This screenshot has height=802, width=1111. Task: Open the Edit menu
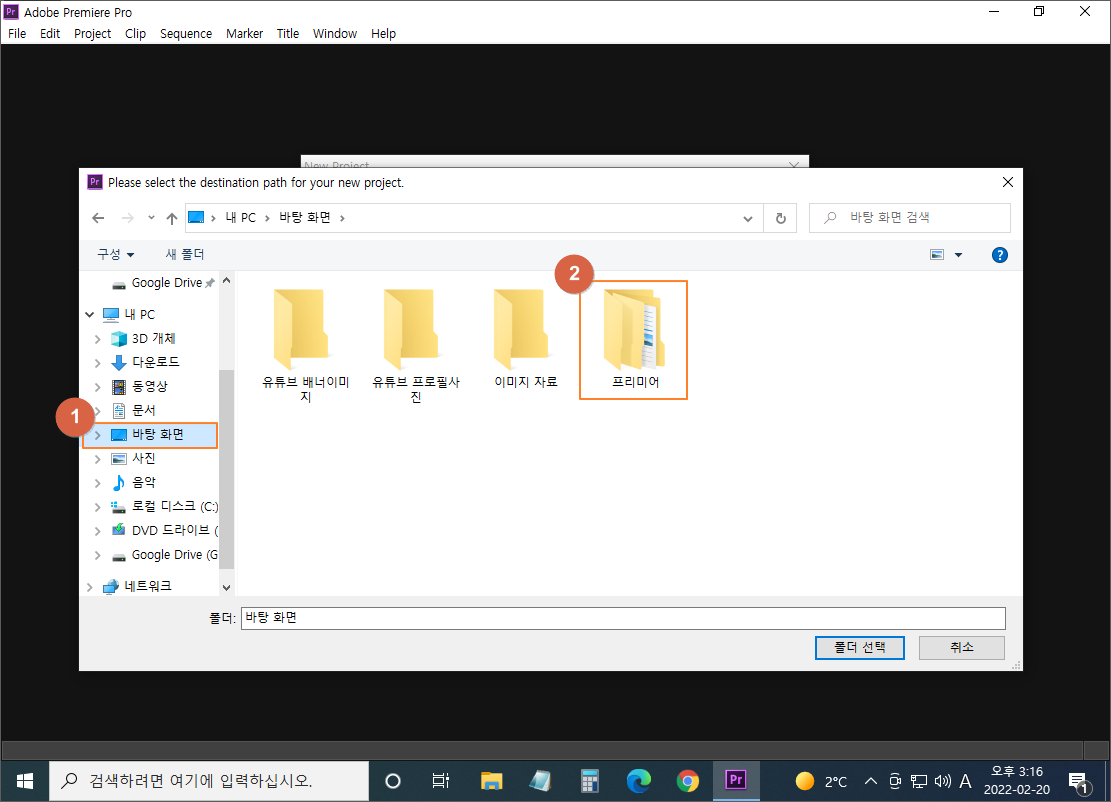[50, 33]
